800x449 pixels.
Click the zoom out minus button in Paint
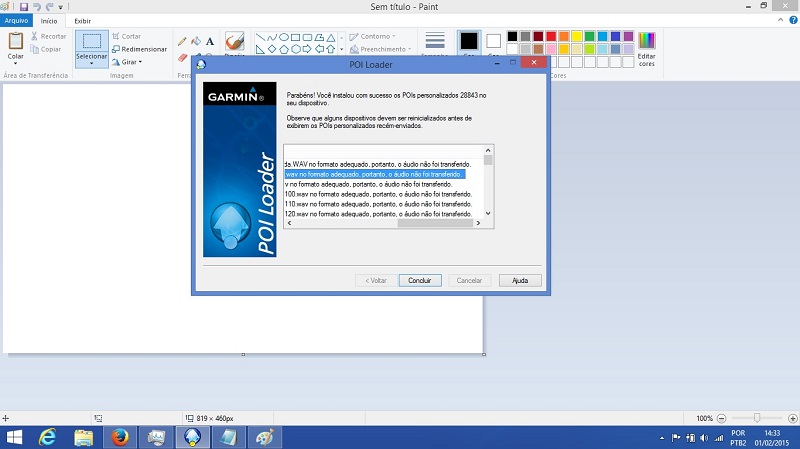pos(721,418)
